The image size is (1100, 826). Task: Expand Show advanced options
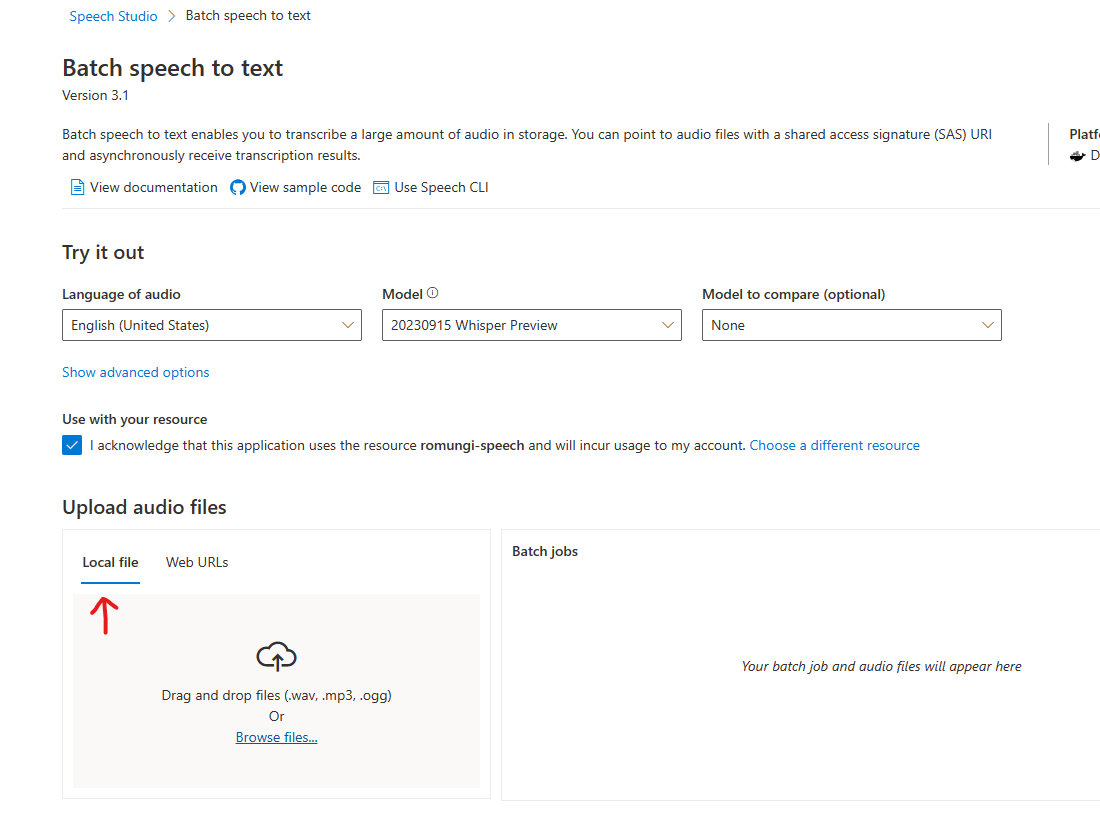136,373
